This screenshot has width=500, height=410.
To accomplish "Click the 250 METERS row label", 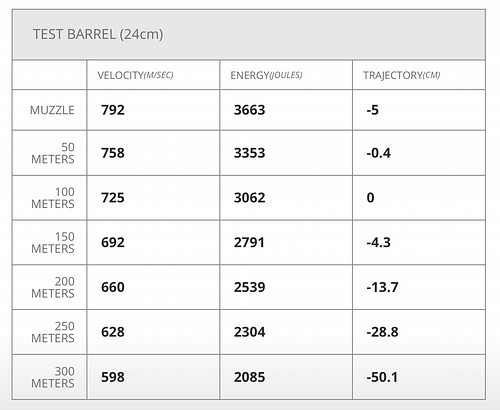I will point(53,332).
